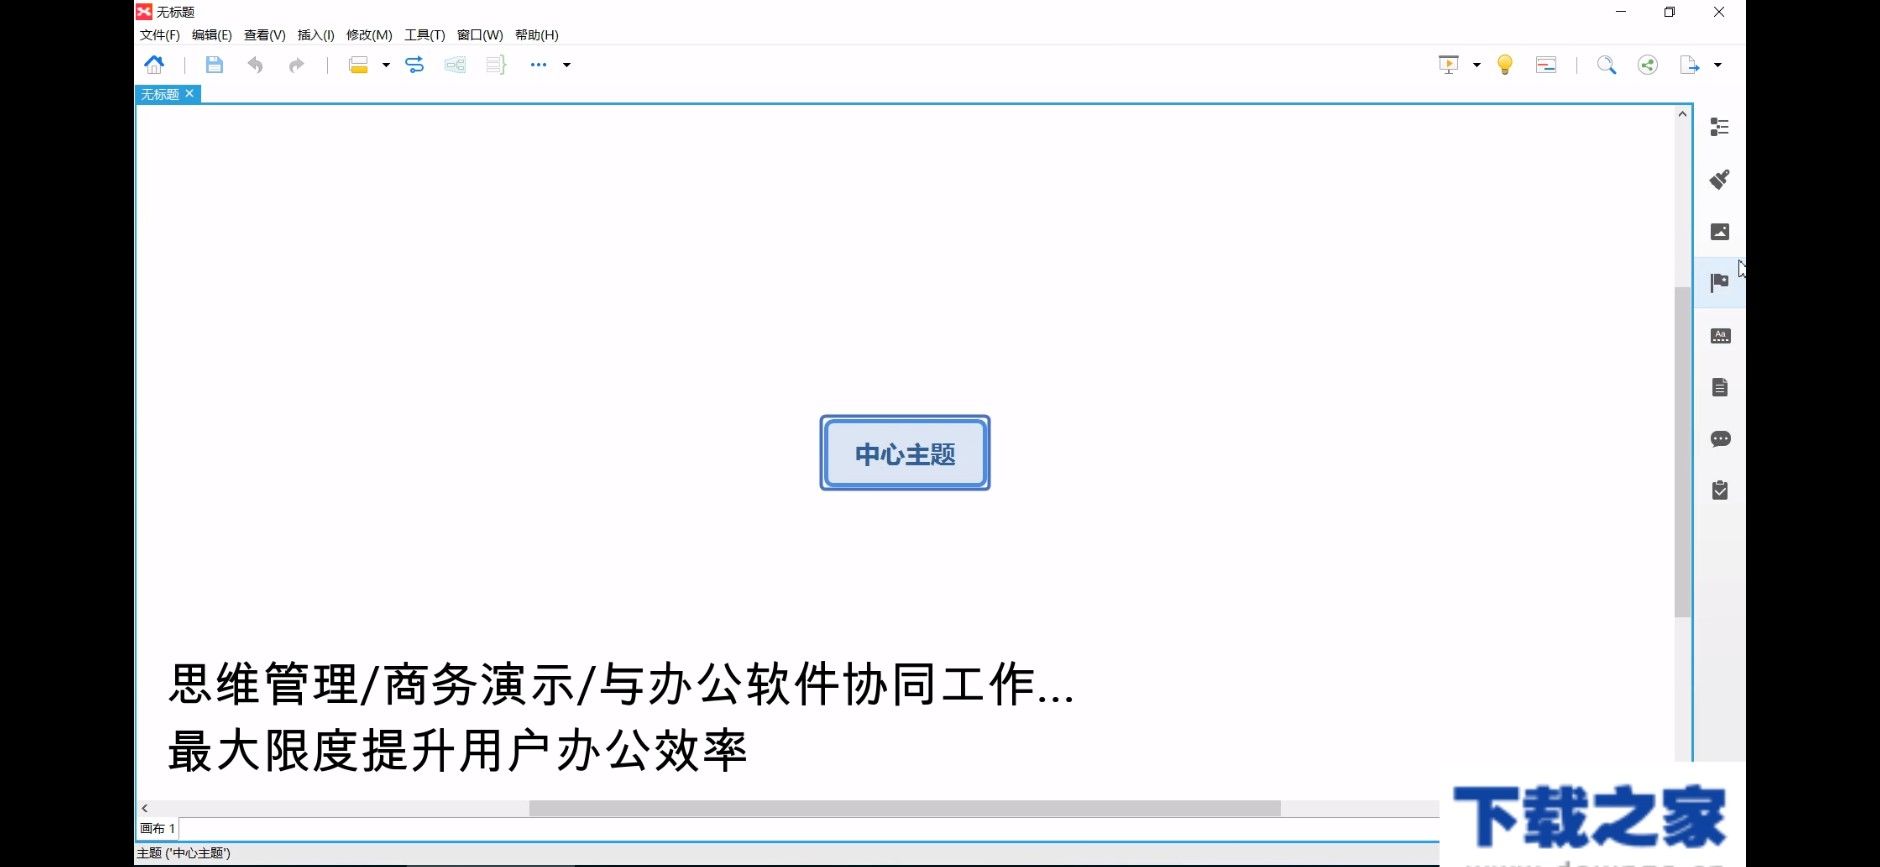Viewport: 1880px width, 867px height.
Task: Click the status bar text 主题 ('中心主题')
Action: pyautogui.click(x=184, y=853)
